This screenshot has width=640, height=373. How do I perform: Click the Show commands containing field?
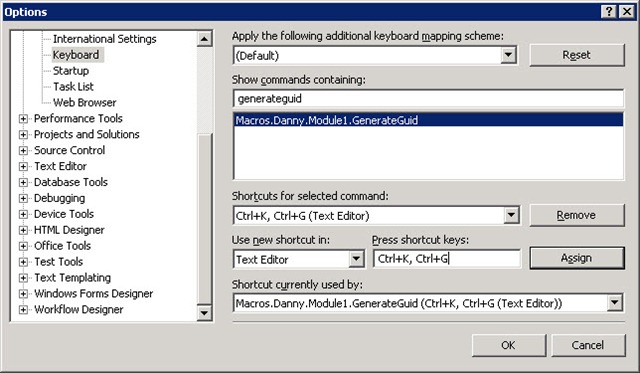[x=428, y=99]
